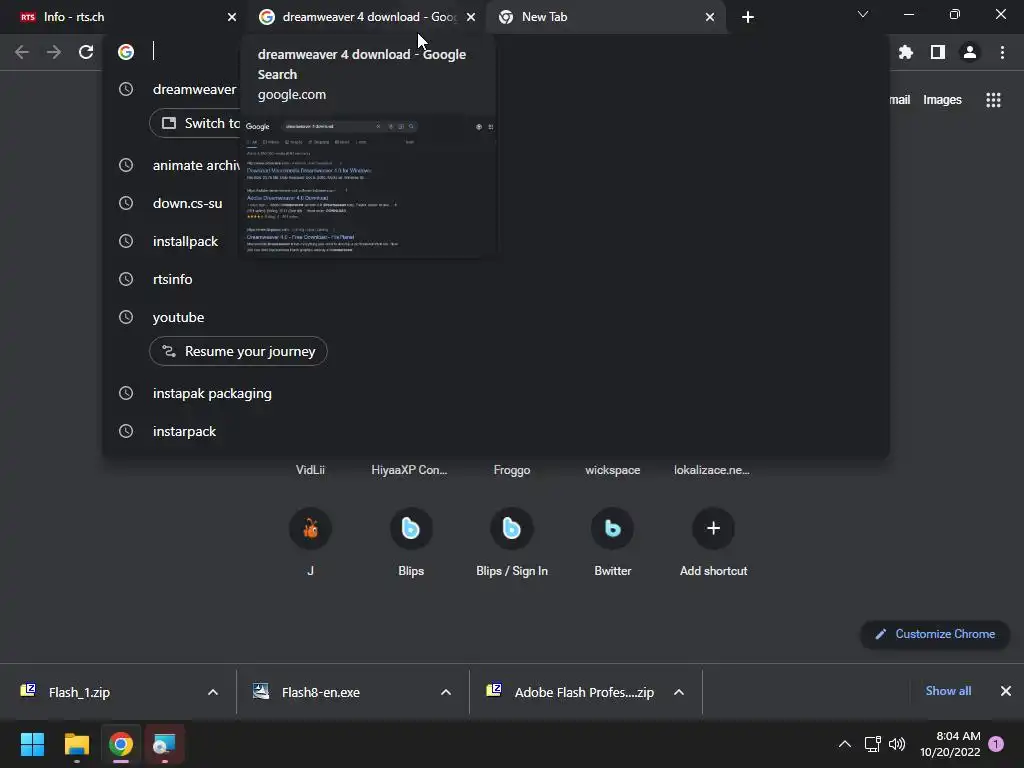1024x768 pixels.
Task: Open the volume tray icon
Action: pos(897,744)
